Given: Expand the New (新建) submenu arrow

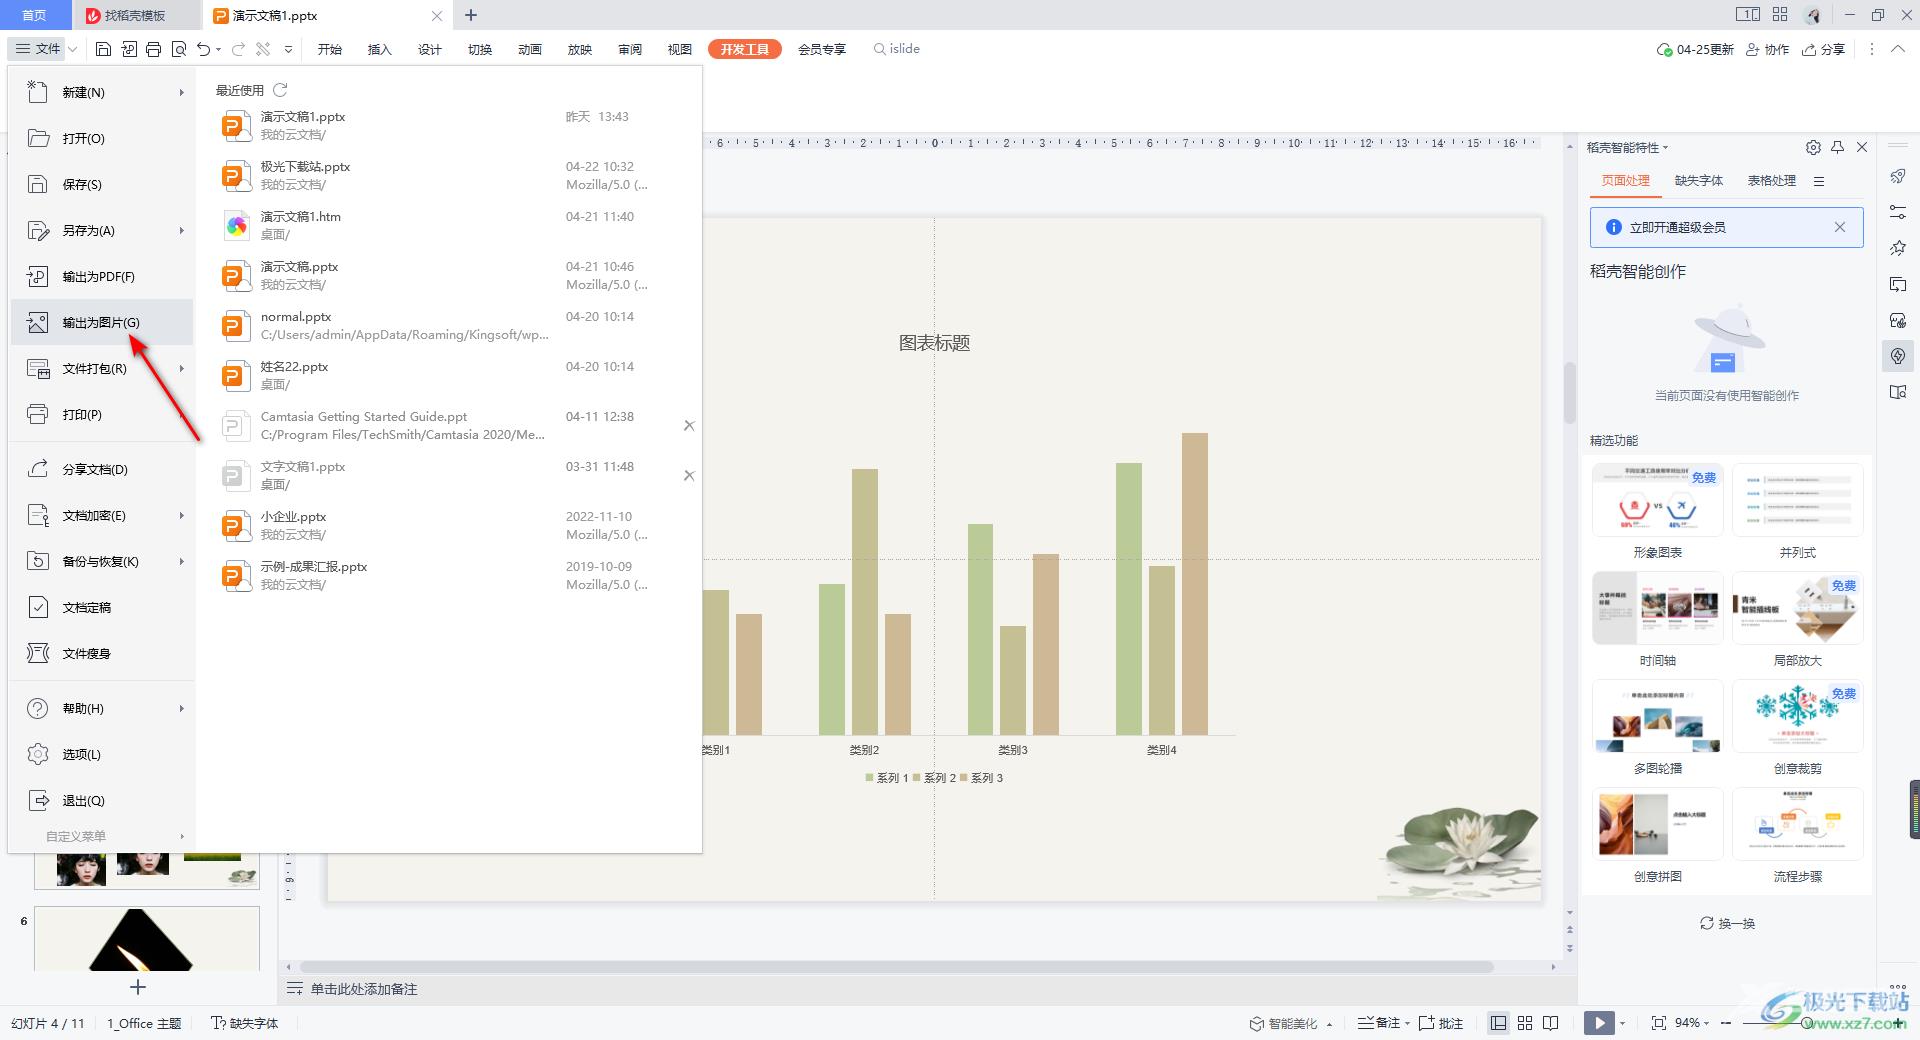Looking at the screenshot, I should tap(182, 92).
